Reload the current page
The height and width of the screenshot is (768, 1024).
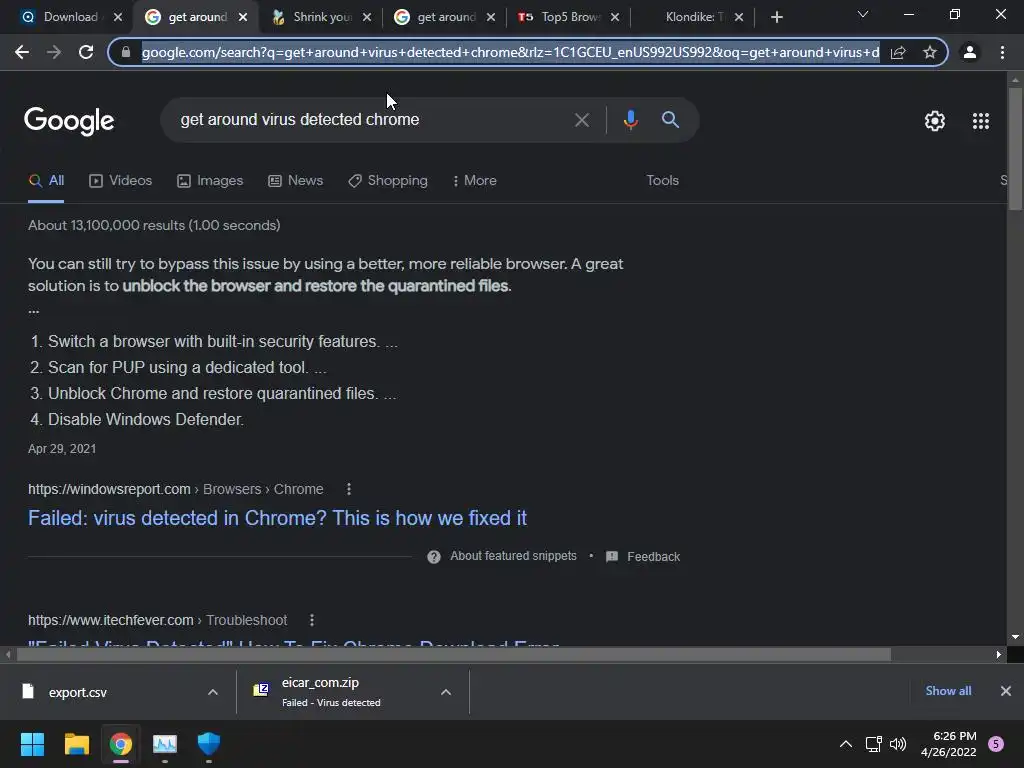click(x=86, y=52)
